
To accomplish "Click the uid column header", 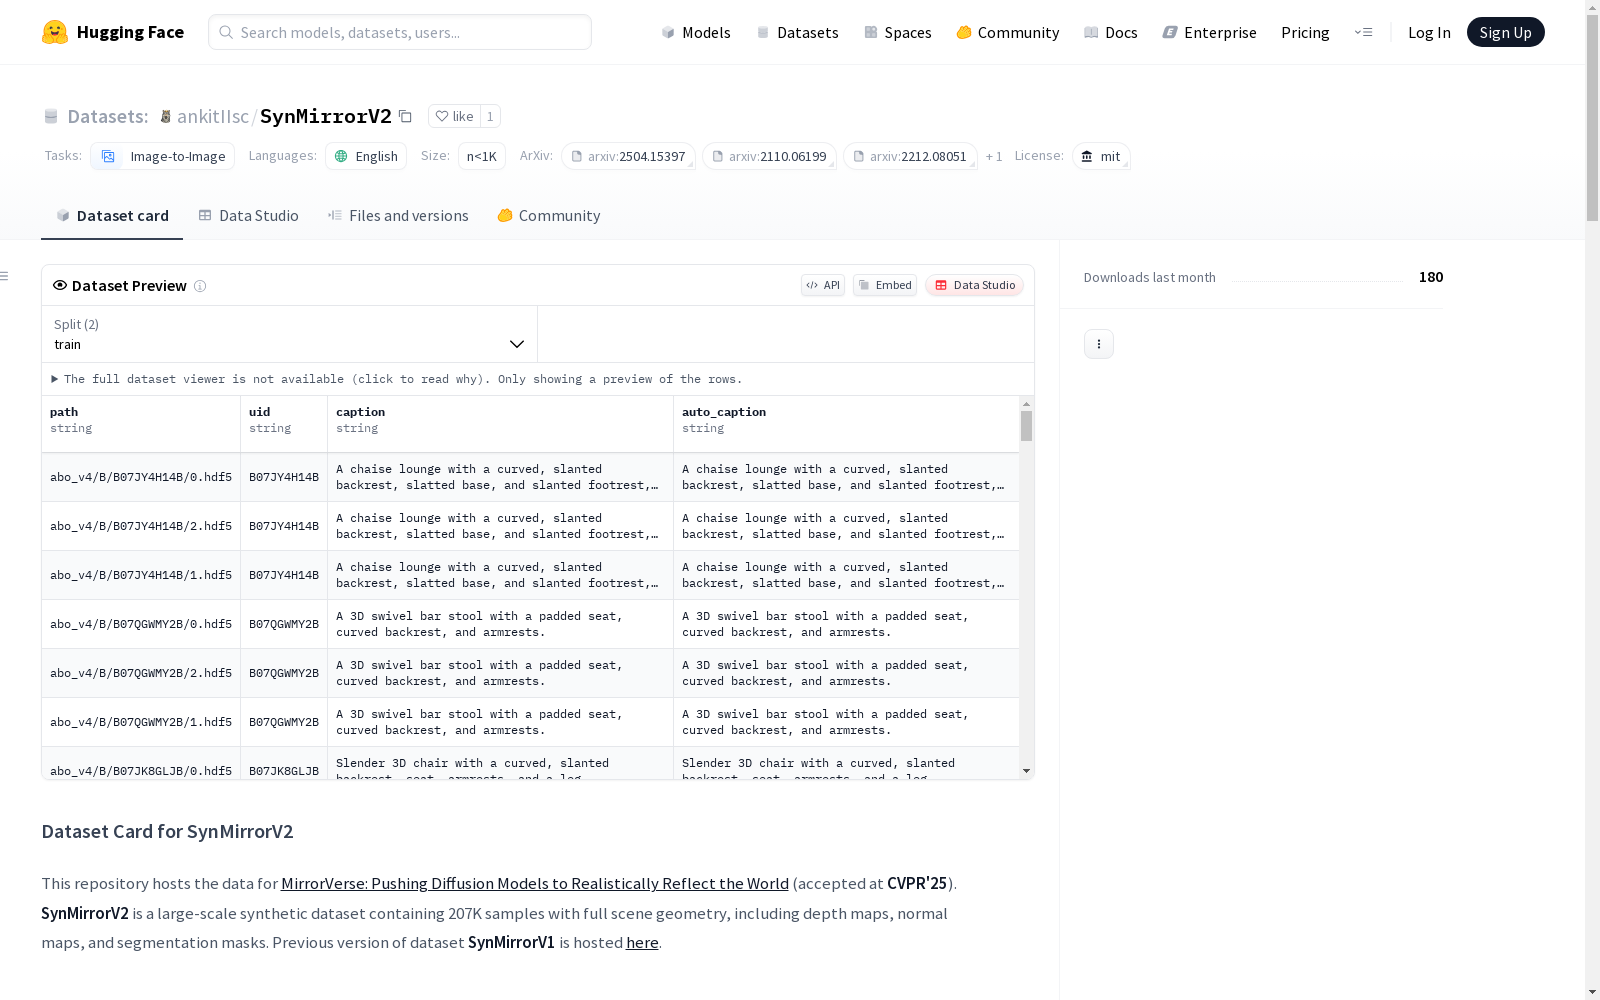I will pyautogui.click(x=284, y=424).
